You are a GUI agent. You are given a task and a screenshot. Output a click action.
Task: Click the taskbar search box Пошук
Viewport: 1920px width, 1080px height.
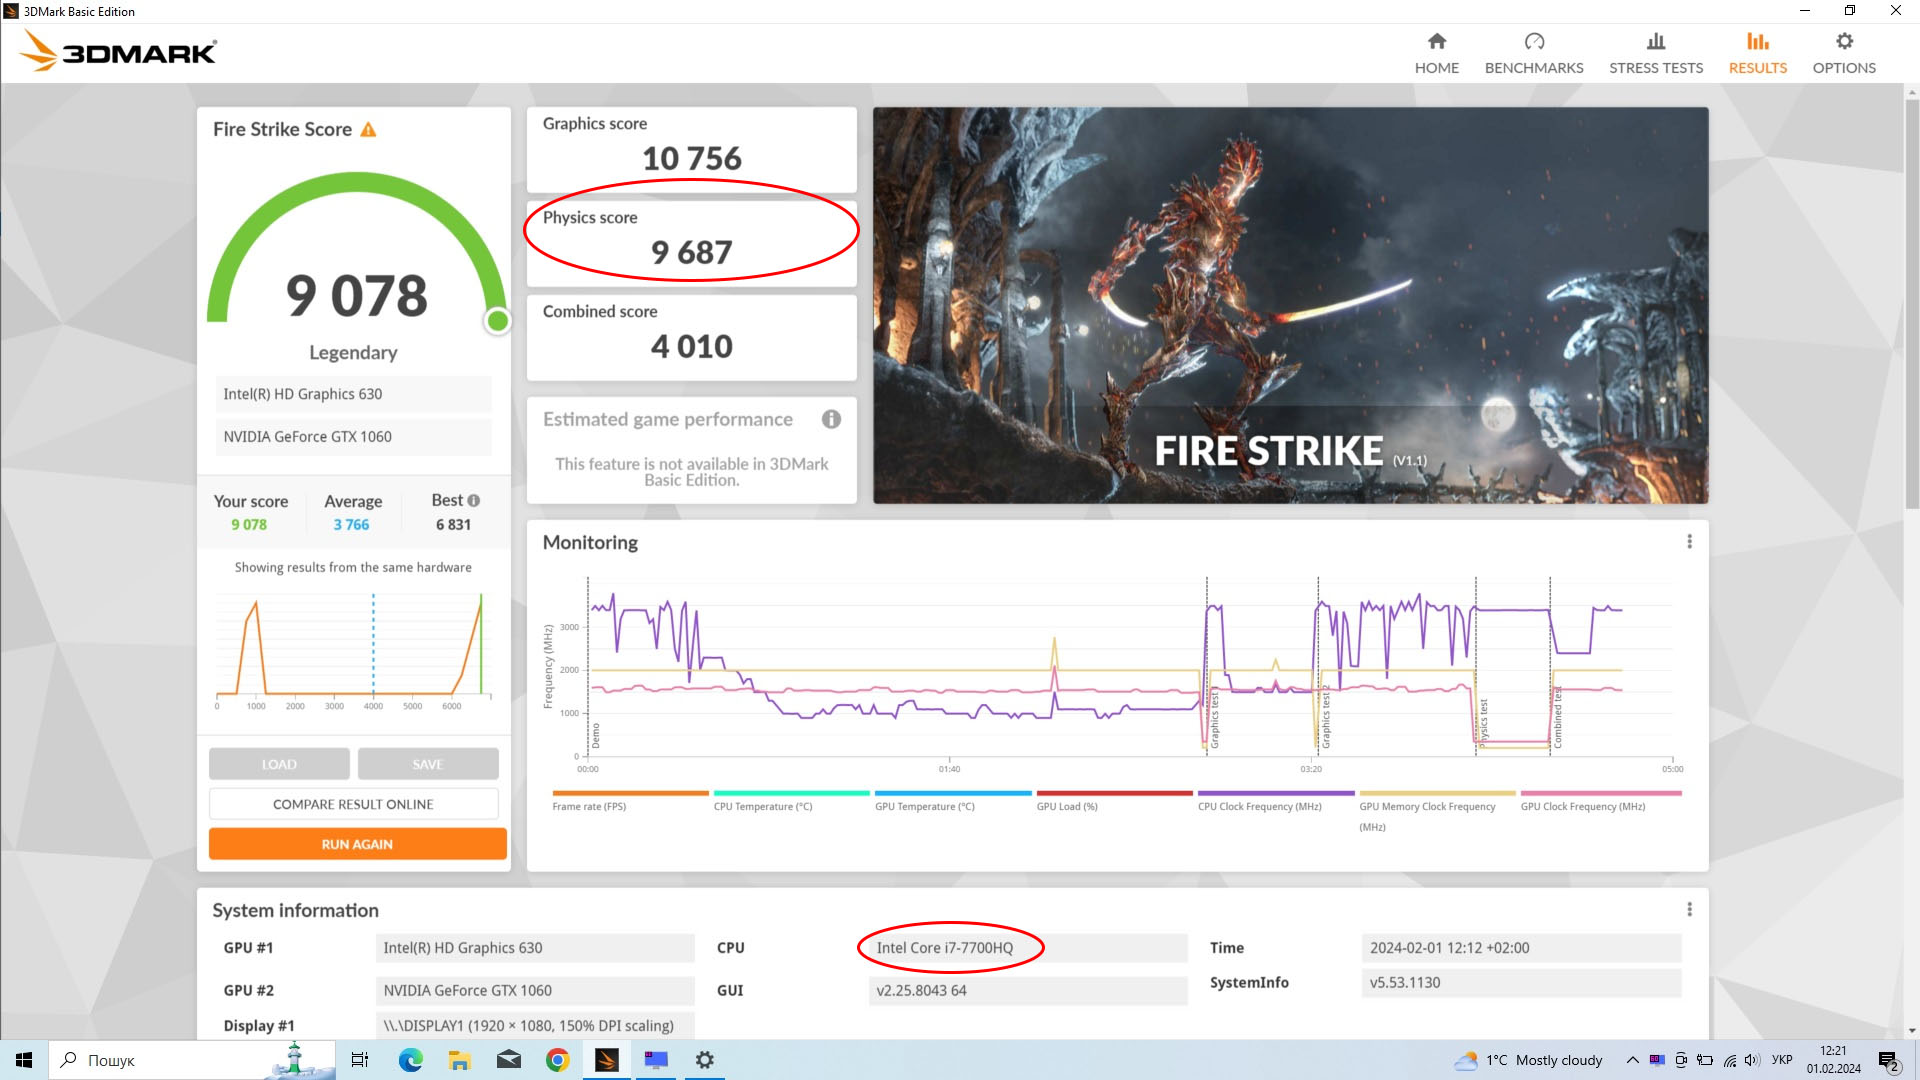click(191, 1060)
